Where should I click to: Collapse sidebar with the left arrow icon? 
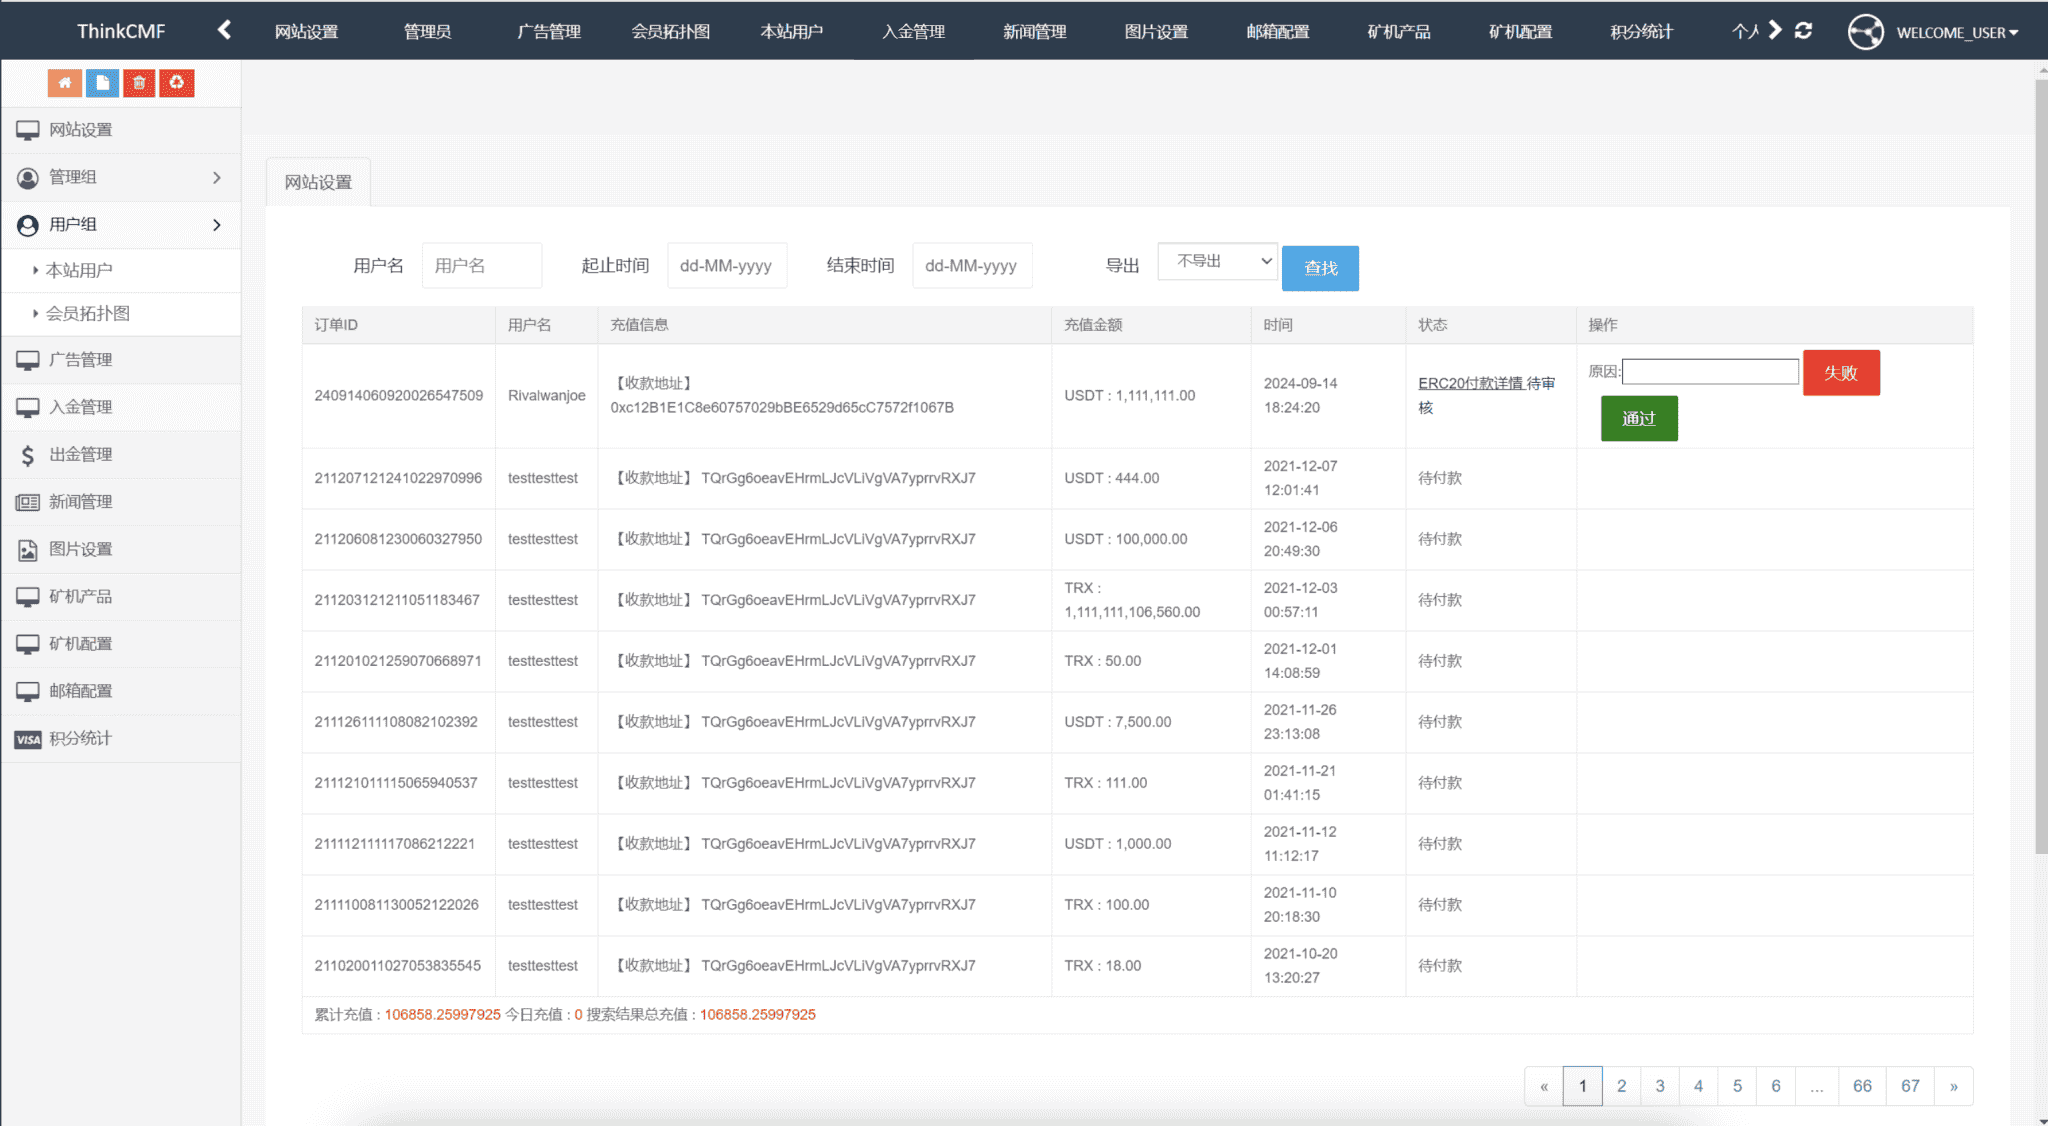coord(224,30)
